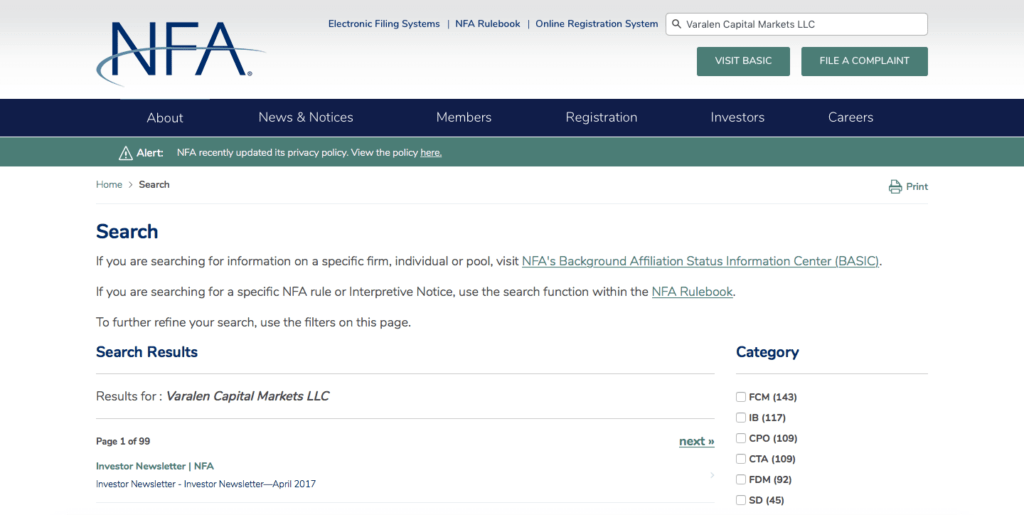The image size is (1024, 515).
Task: Click the magnifier icon in search box
Action: click(x=677, y=24)
